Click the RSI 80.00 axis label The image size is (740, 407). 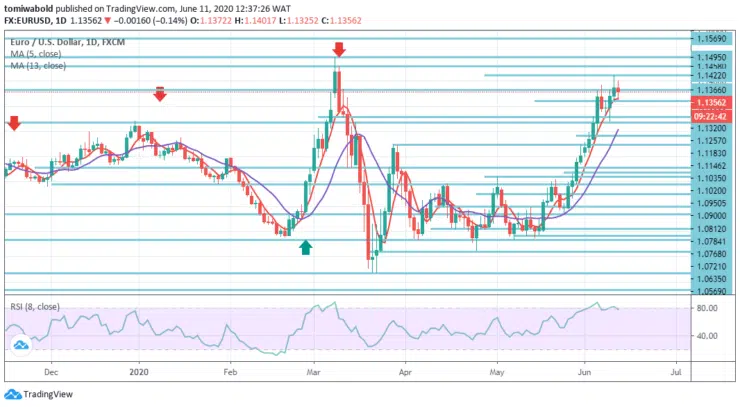(707, 308)
